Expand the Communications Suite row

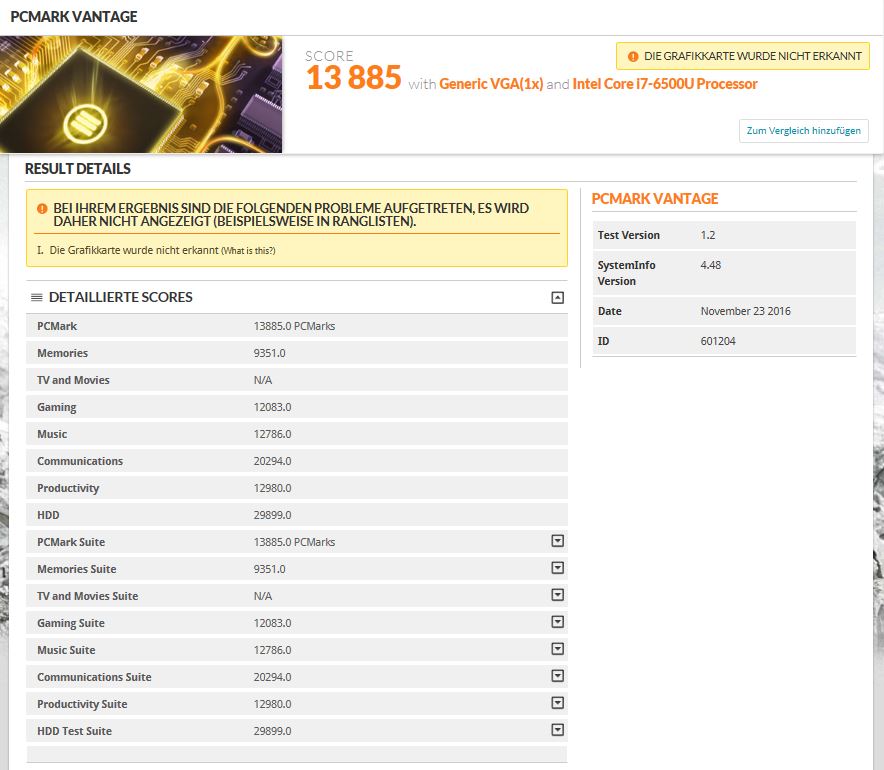[557, 676]
